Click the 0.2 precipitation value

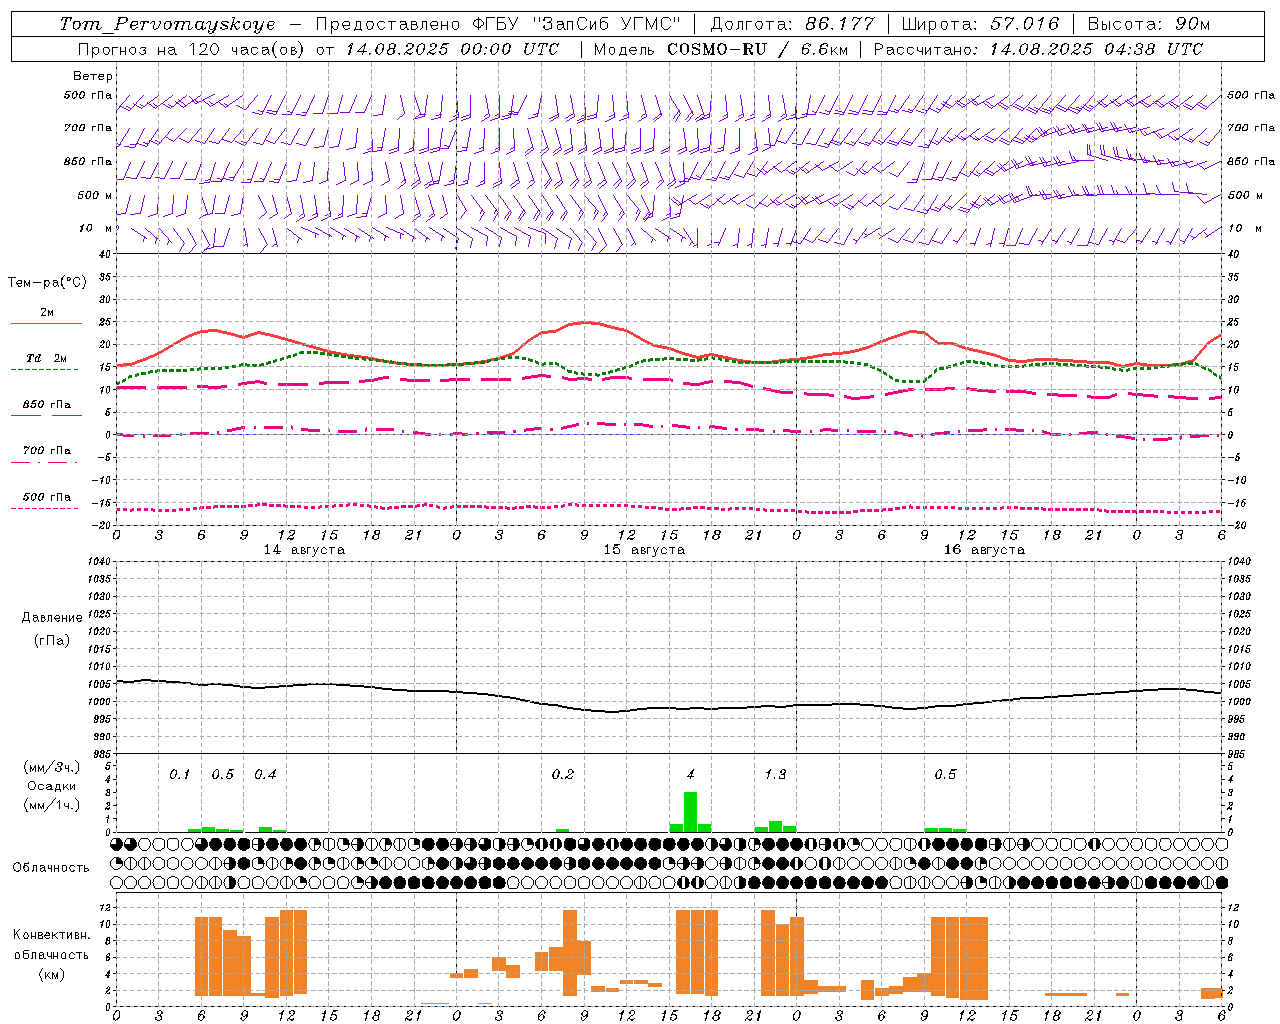pyautogui.click(x=563, y=774)
